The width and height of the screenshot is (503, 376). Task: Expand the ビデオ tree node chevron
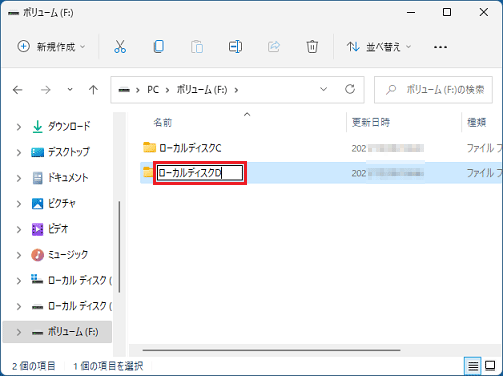[x=19, y=229]
